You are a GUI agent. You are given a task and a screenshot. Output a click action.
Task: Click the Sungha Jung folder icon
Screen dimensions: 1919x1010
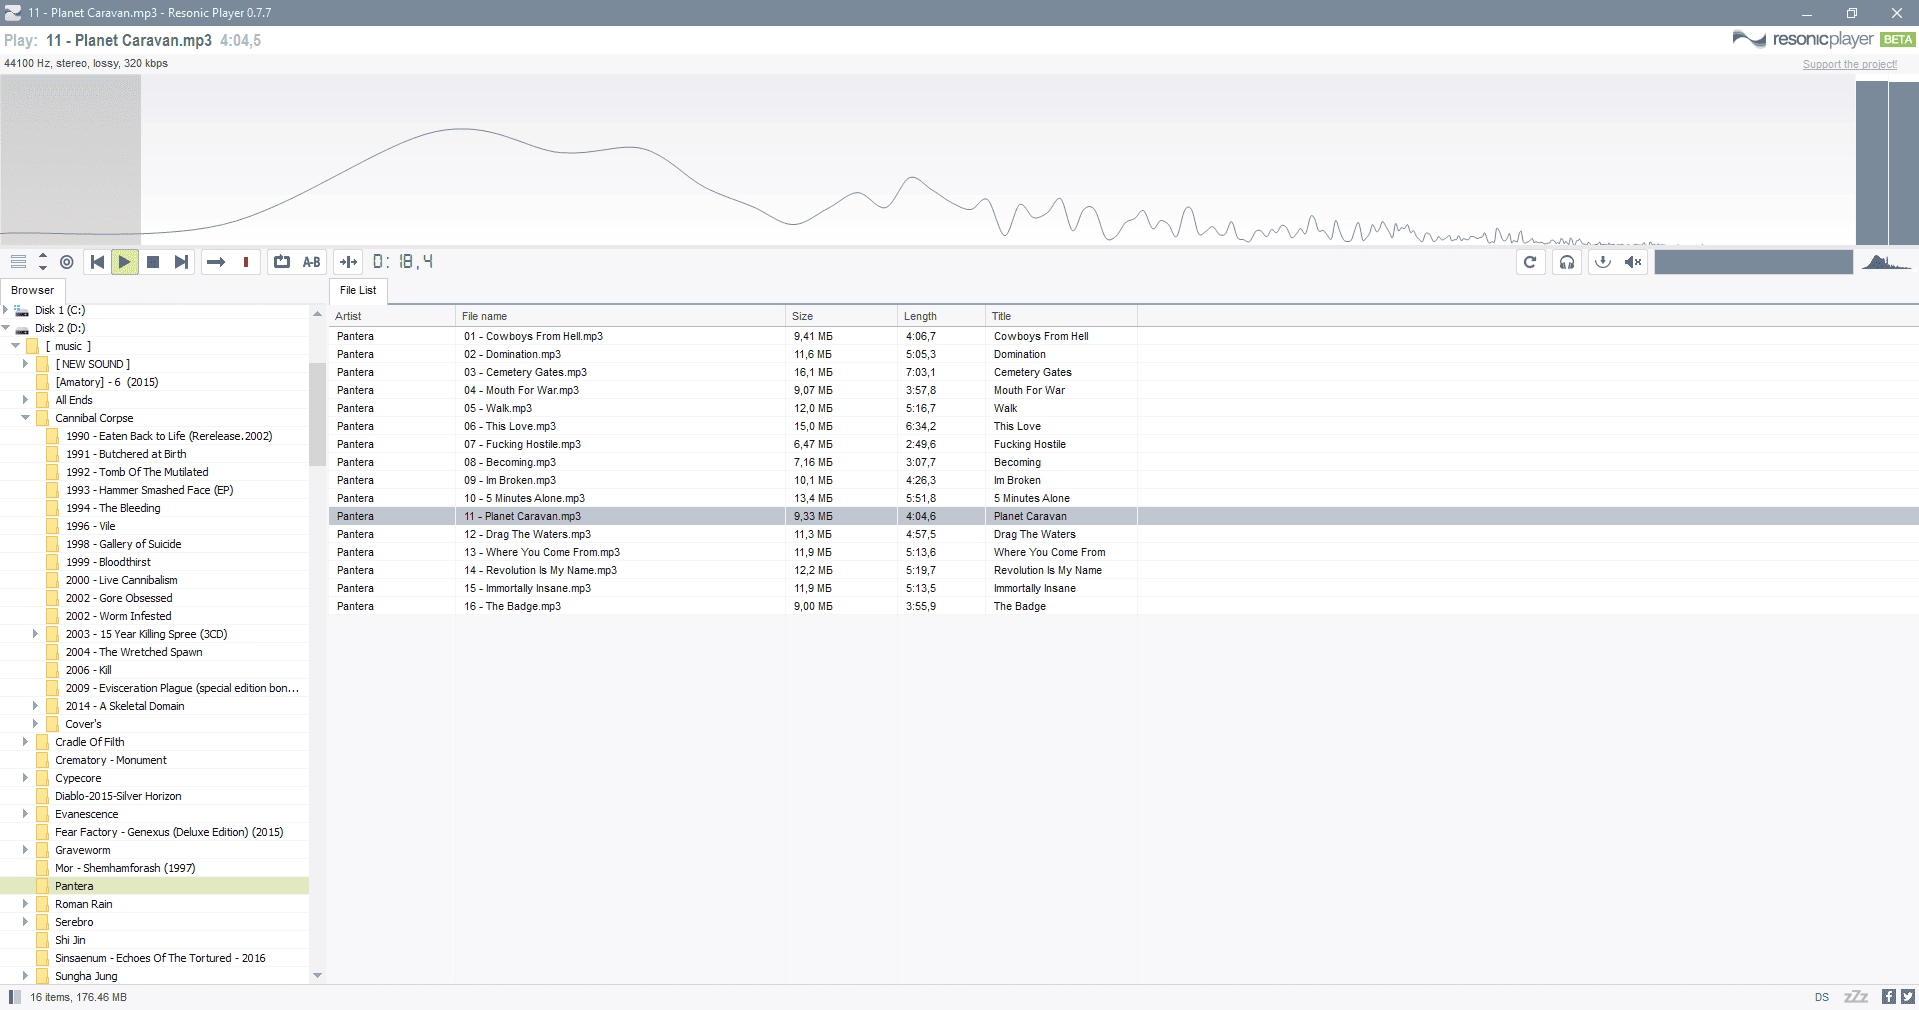[42, 976]
